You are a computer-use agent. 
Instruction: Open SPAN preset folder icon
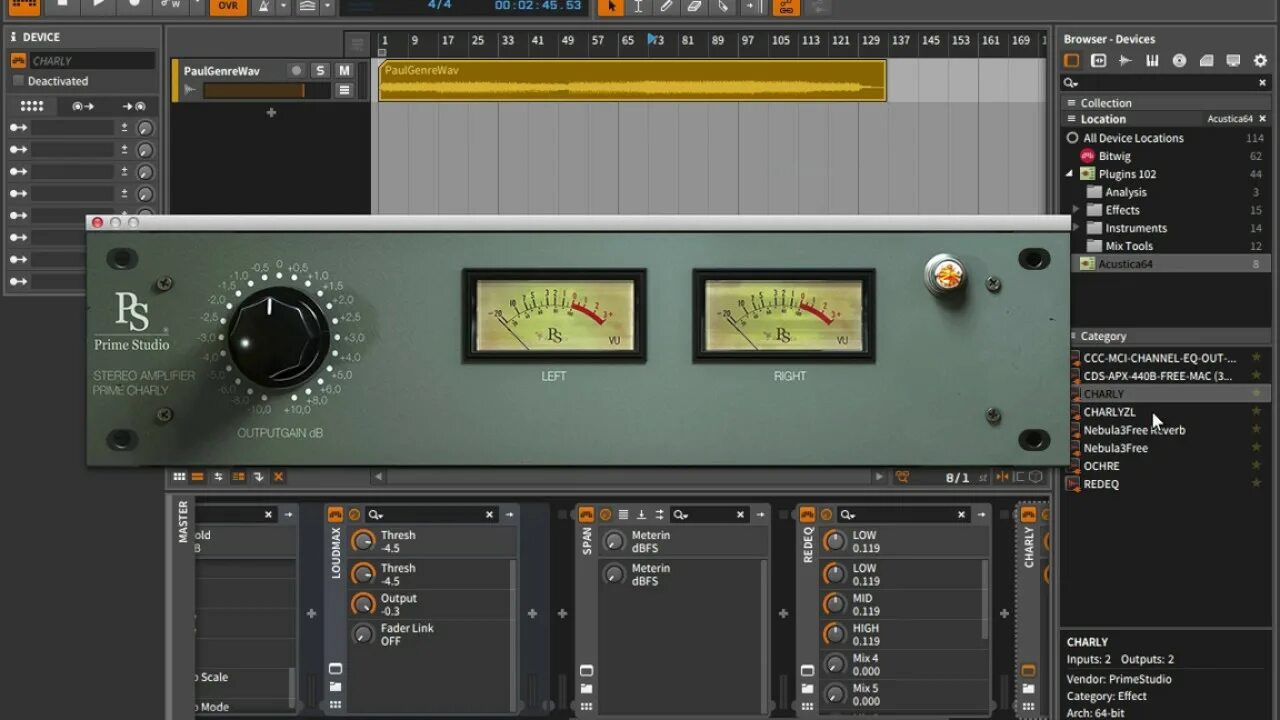586,687
